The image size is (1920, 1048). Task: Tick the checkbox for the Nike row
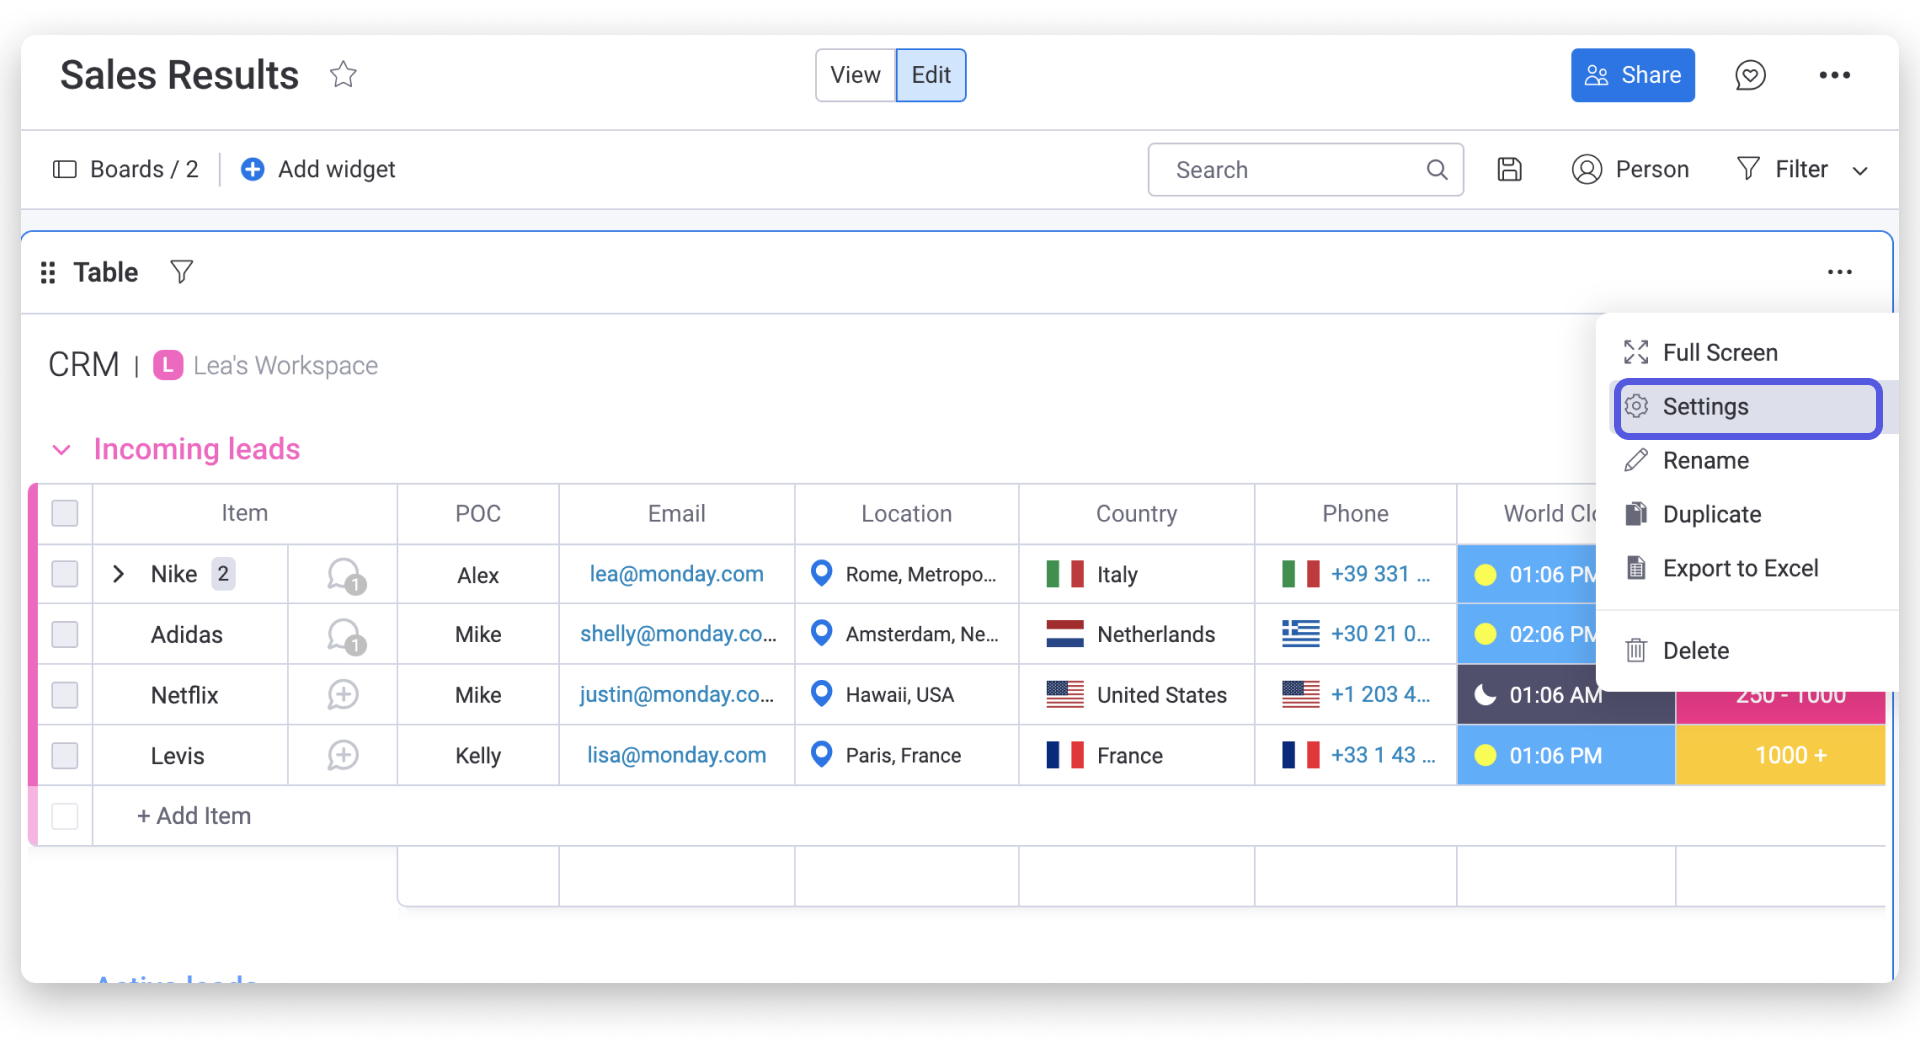click(65, 574)
